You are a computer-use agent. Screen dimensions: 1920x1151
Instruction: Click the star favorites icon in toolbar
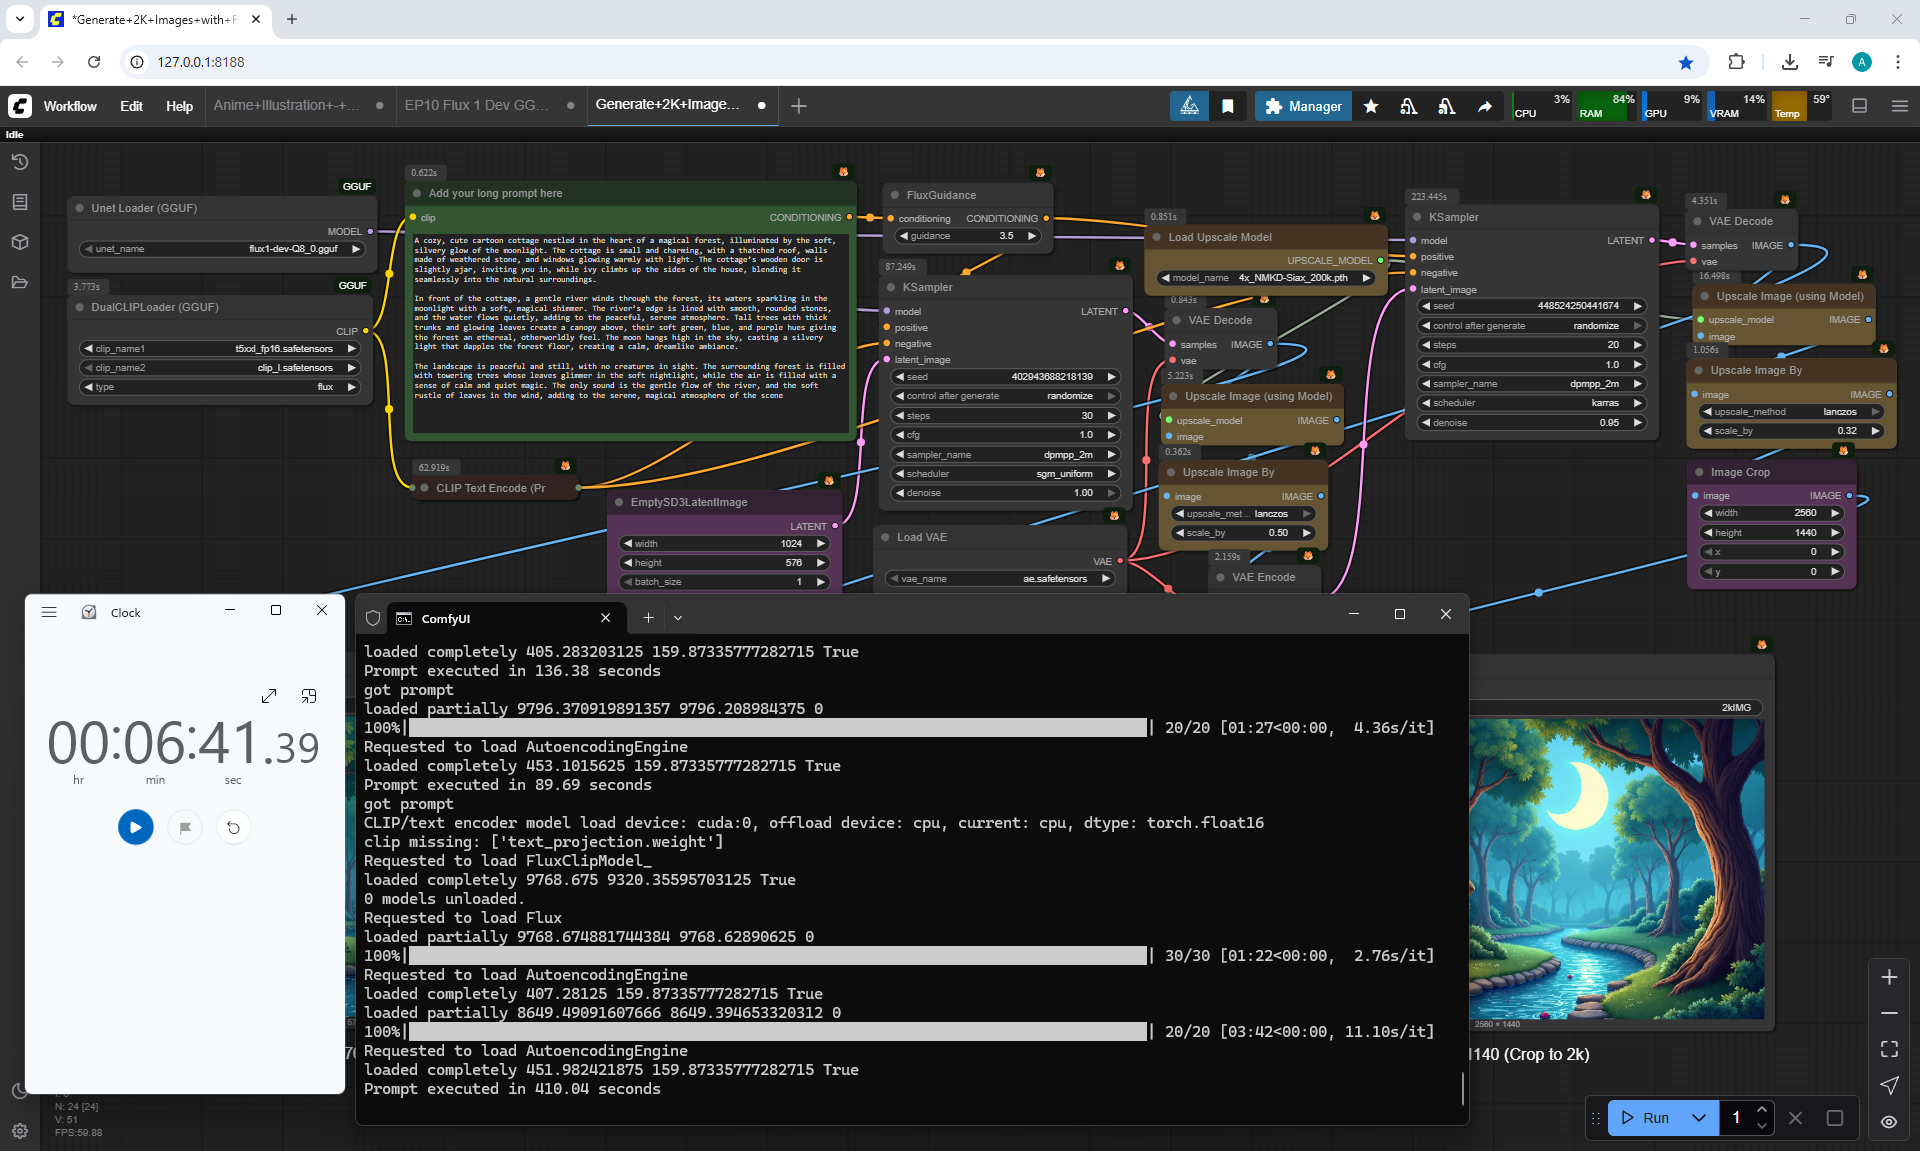coord(1371,106)
